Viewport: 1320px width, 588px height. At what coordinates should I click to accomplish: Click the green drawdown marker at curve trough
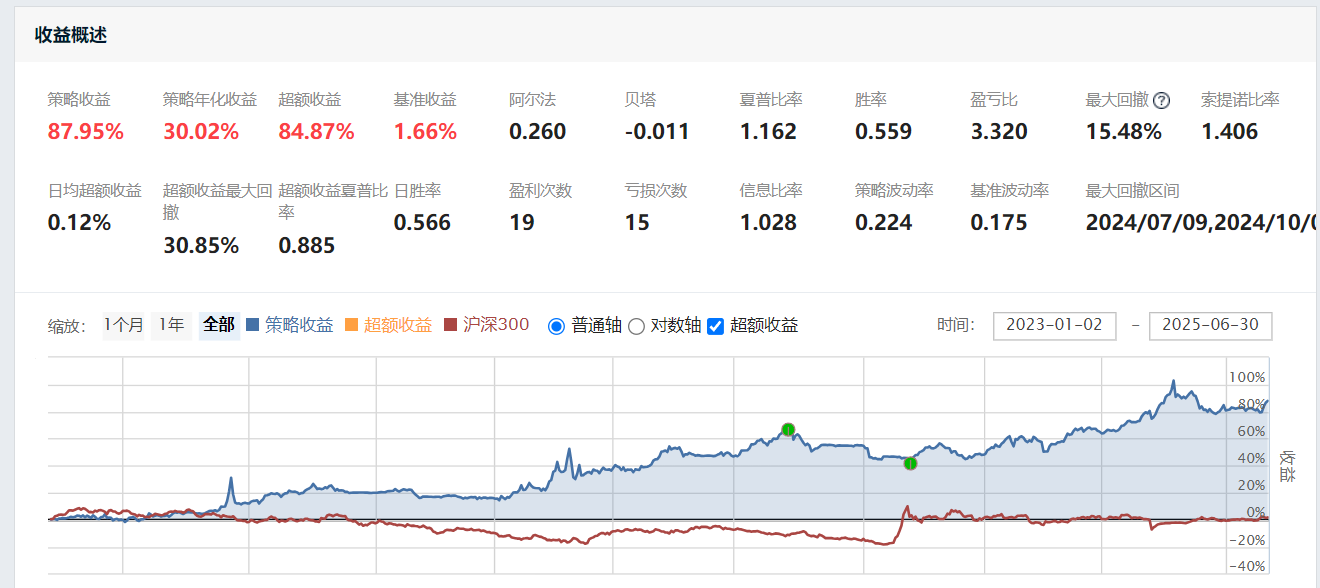coord(910,463)
